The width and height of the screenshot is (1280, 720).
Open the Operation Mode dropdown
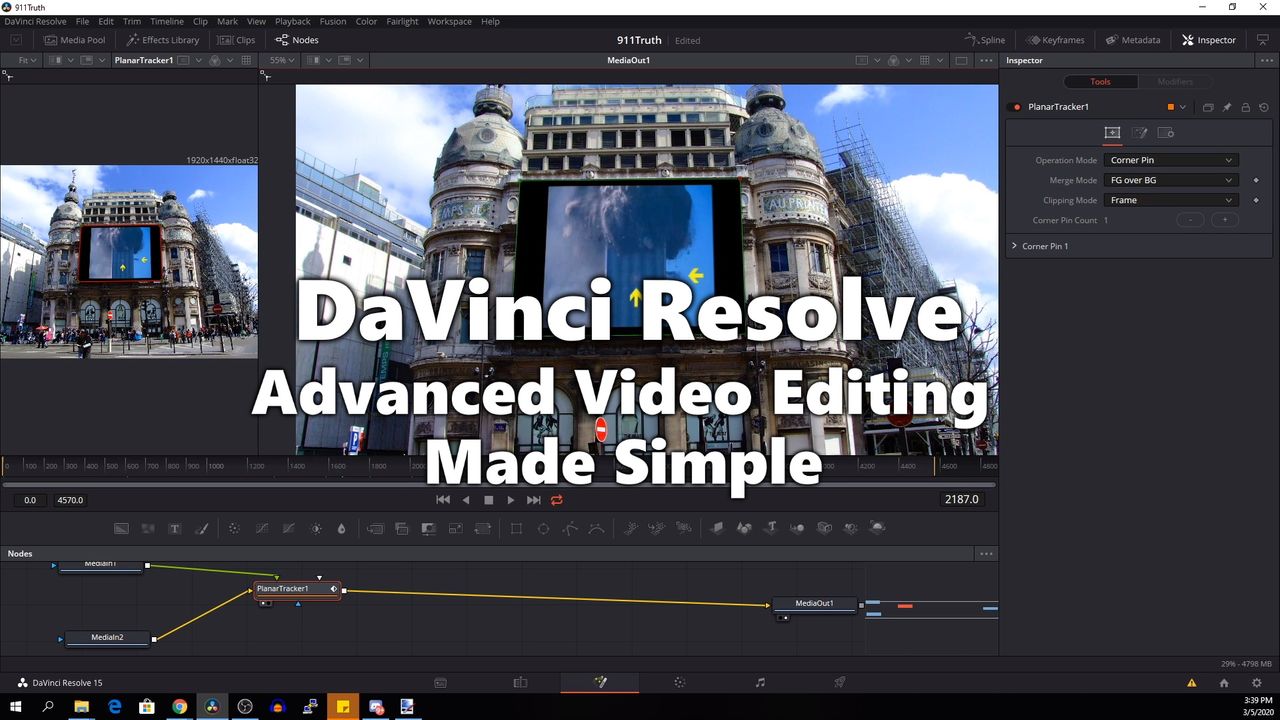(x=1171, y=160)
